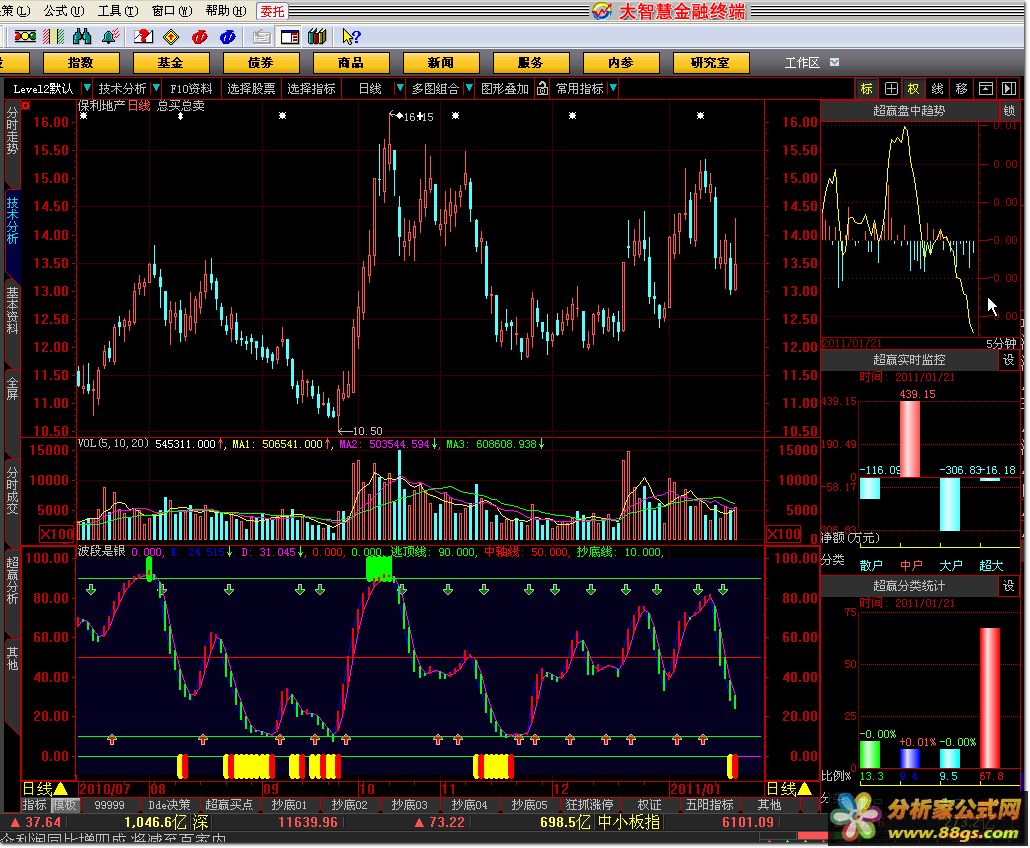1030x848 pixels.
Task: Open the 工具 menu
Action: point(118,11)
